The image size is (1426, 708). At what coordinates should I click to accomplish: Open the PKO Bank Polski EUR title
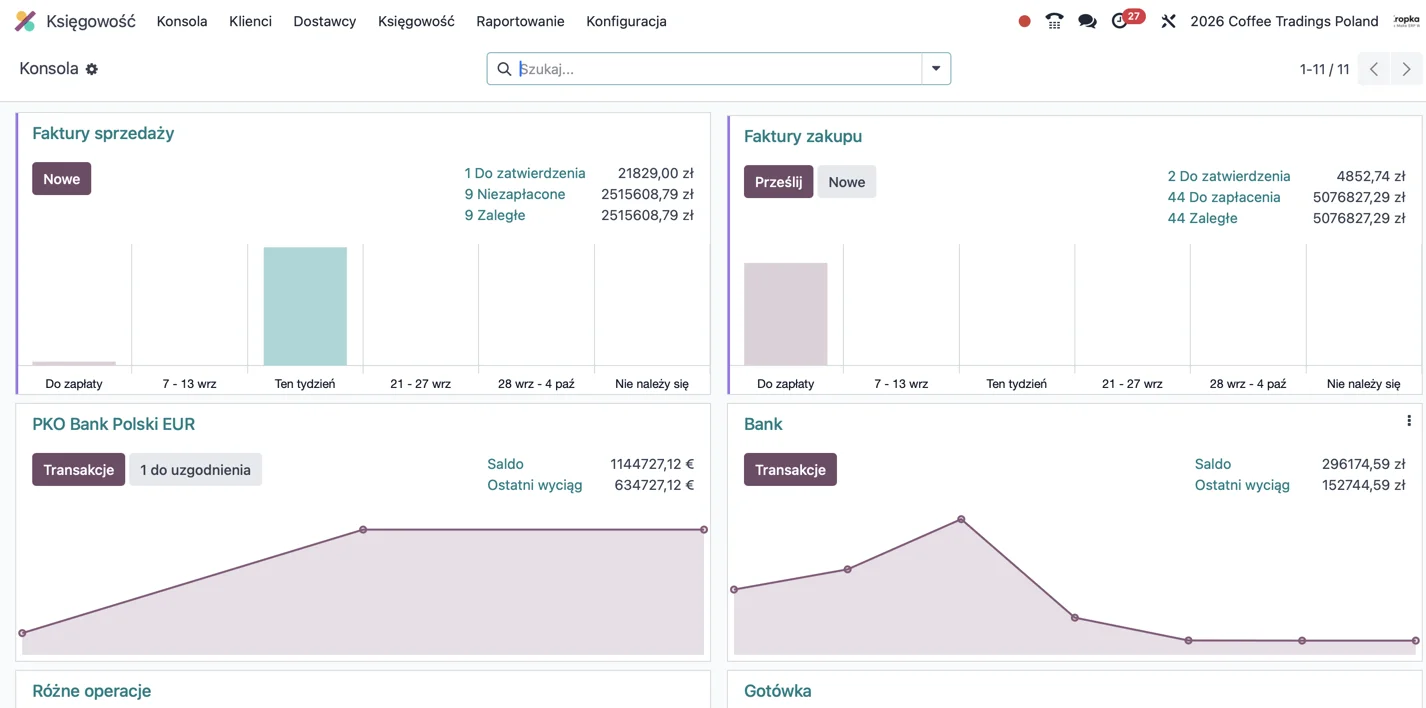[114, 424]
